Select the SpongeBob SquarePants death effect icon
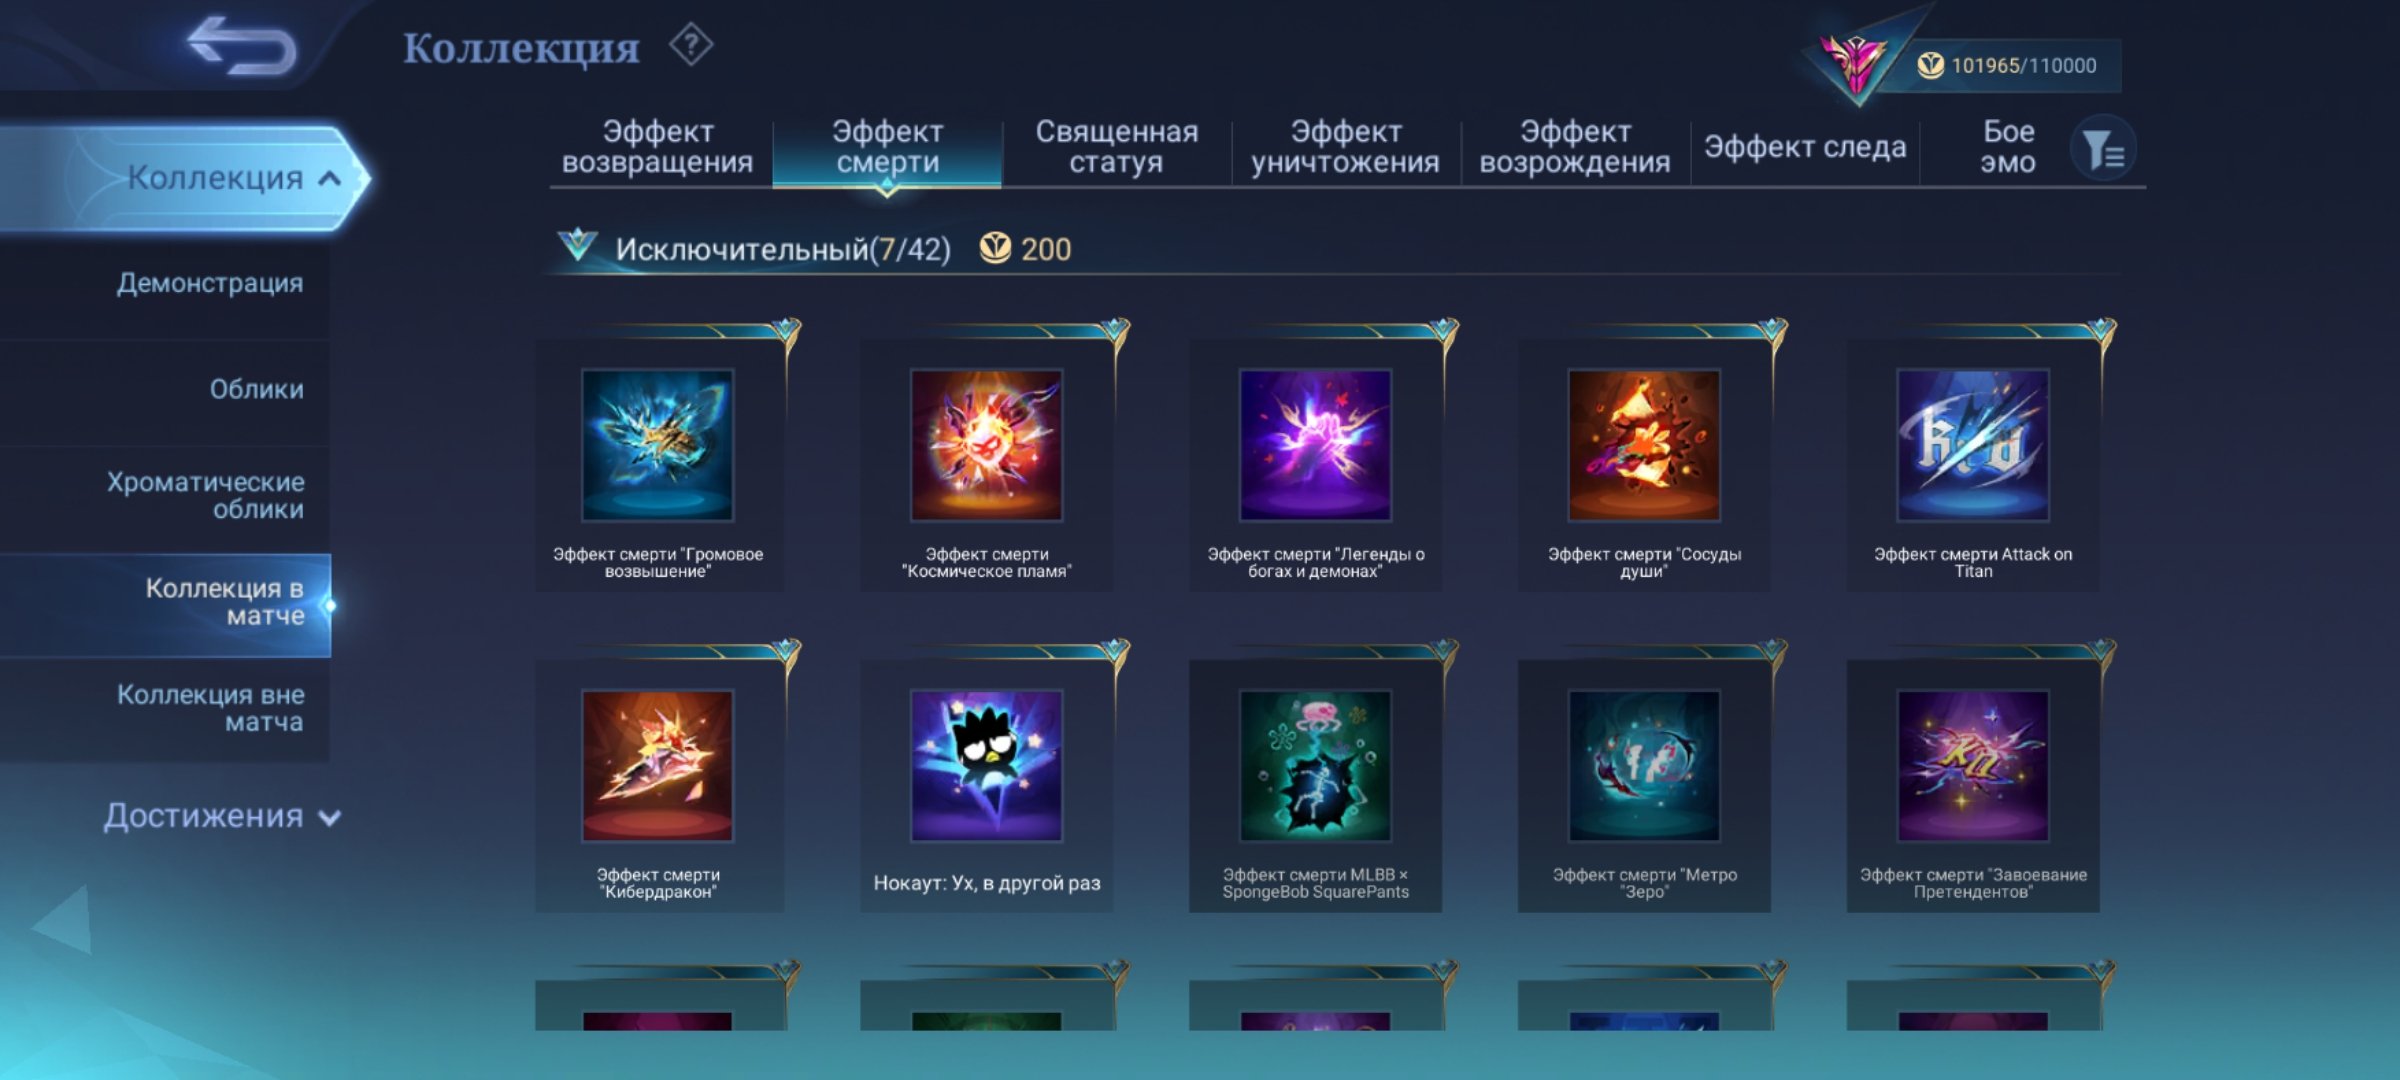Image resolution: width=2400 pixels, height=1080 pixels. [x=1315, y=766]
